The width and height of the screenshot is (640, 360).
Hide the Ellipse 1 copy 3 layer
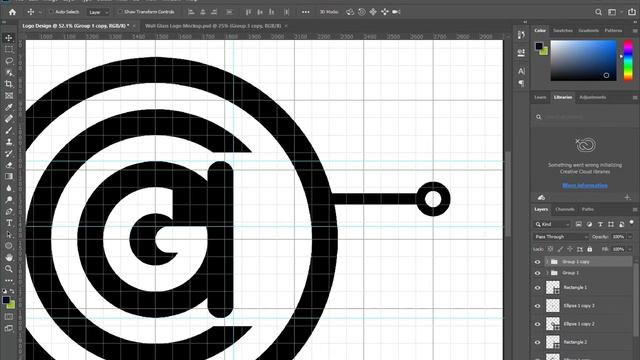click(537, 306)
